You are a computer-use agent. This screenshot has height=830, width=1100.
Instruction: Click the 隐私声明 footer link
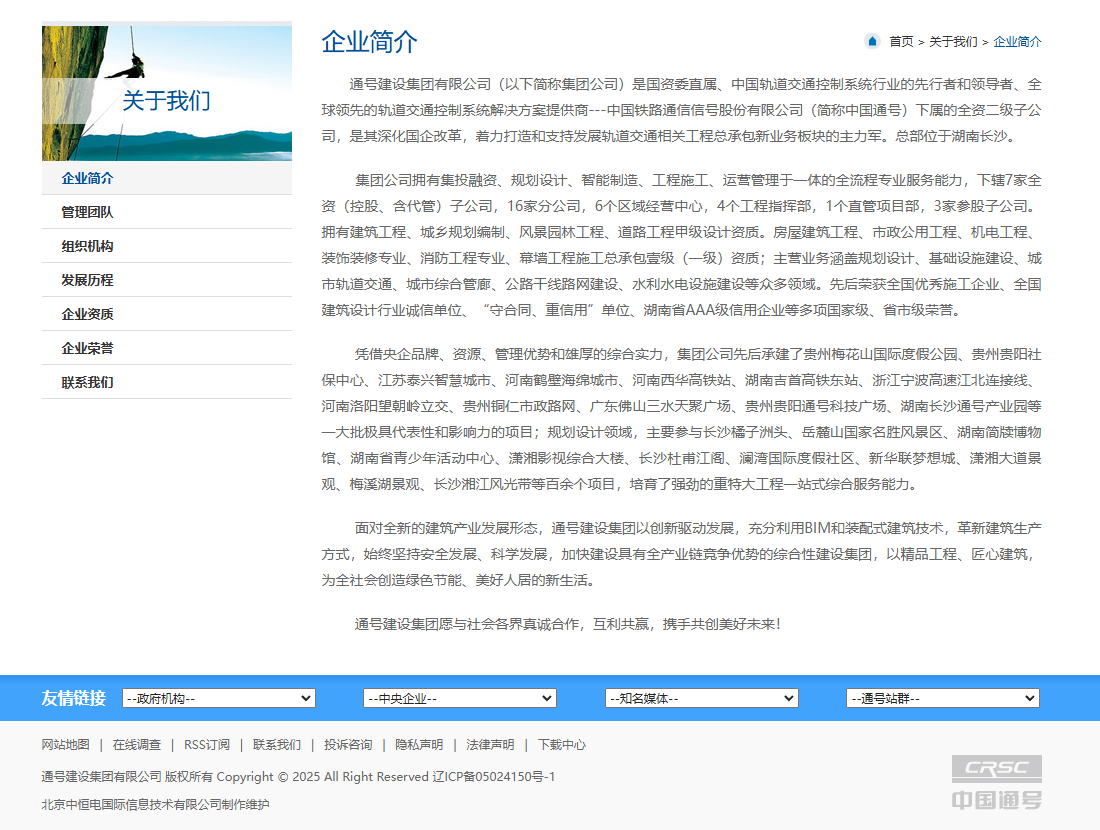(419, 744)
